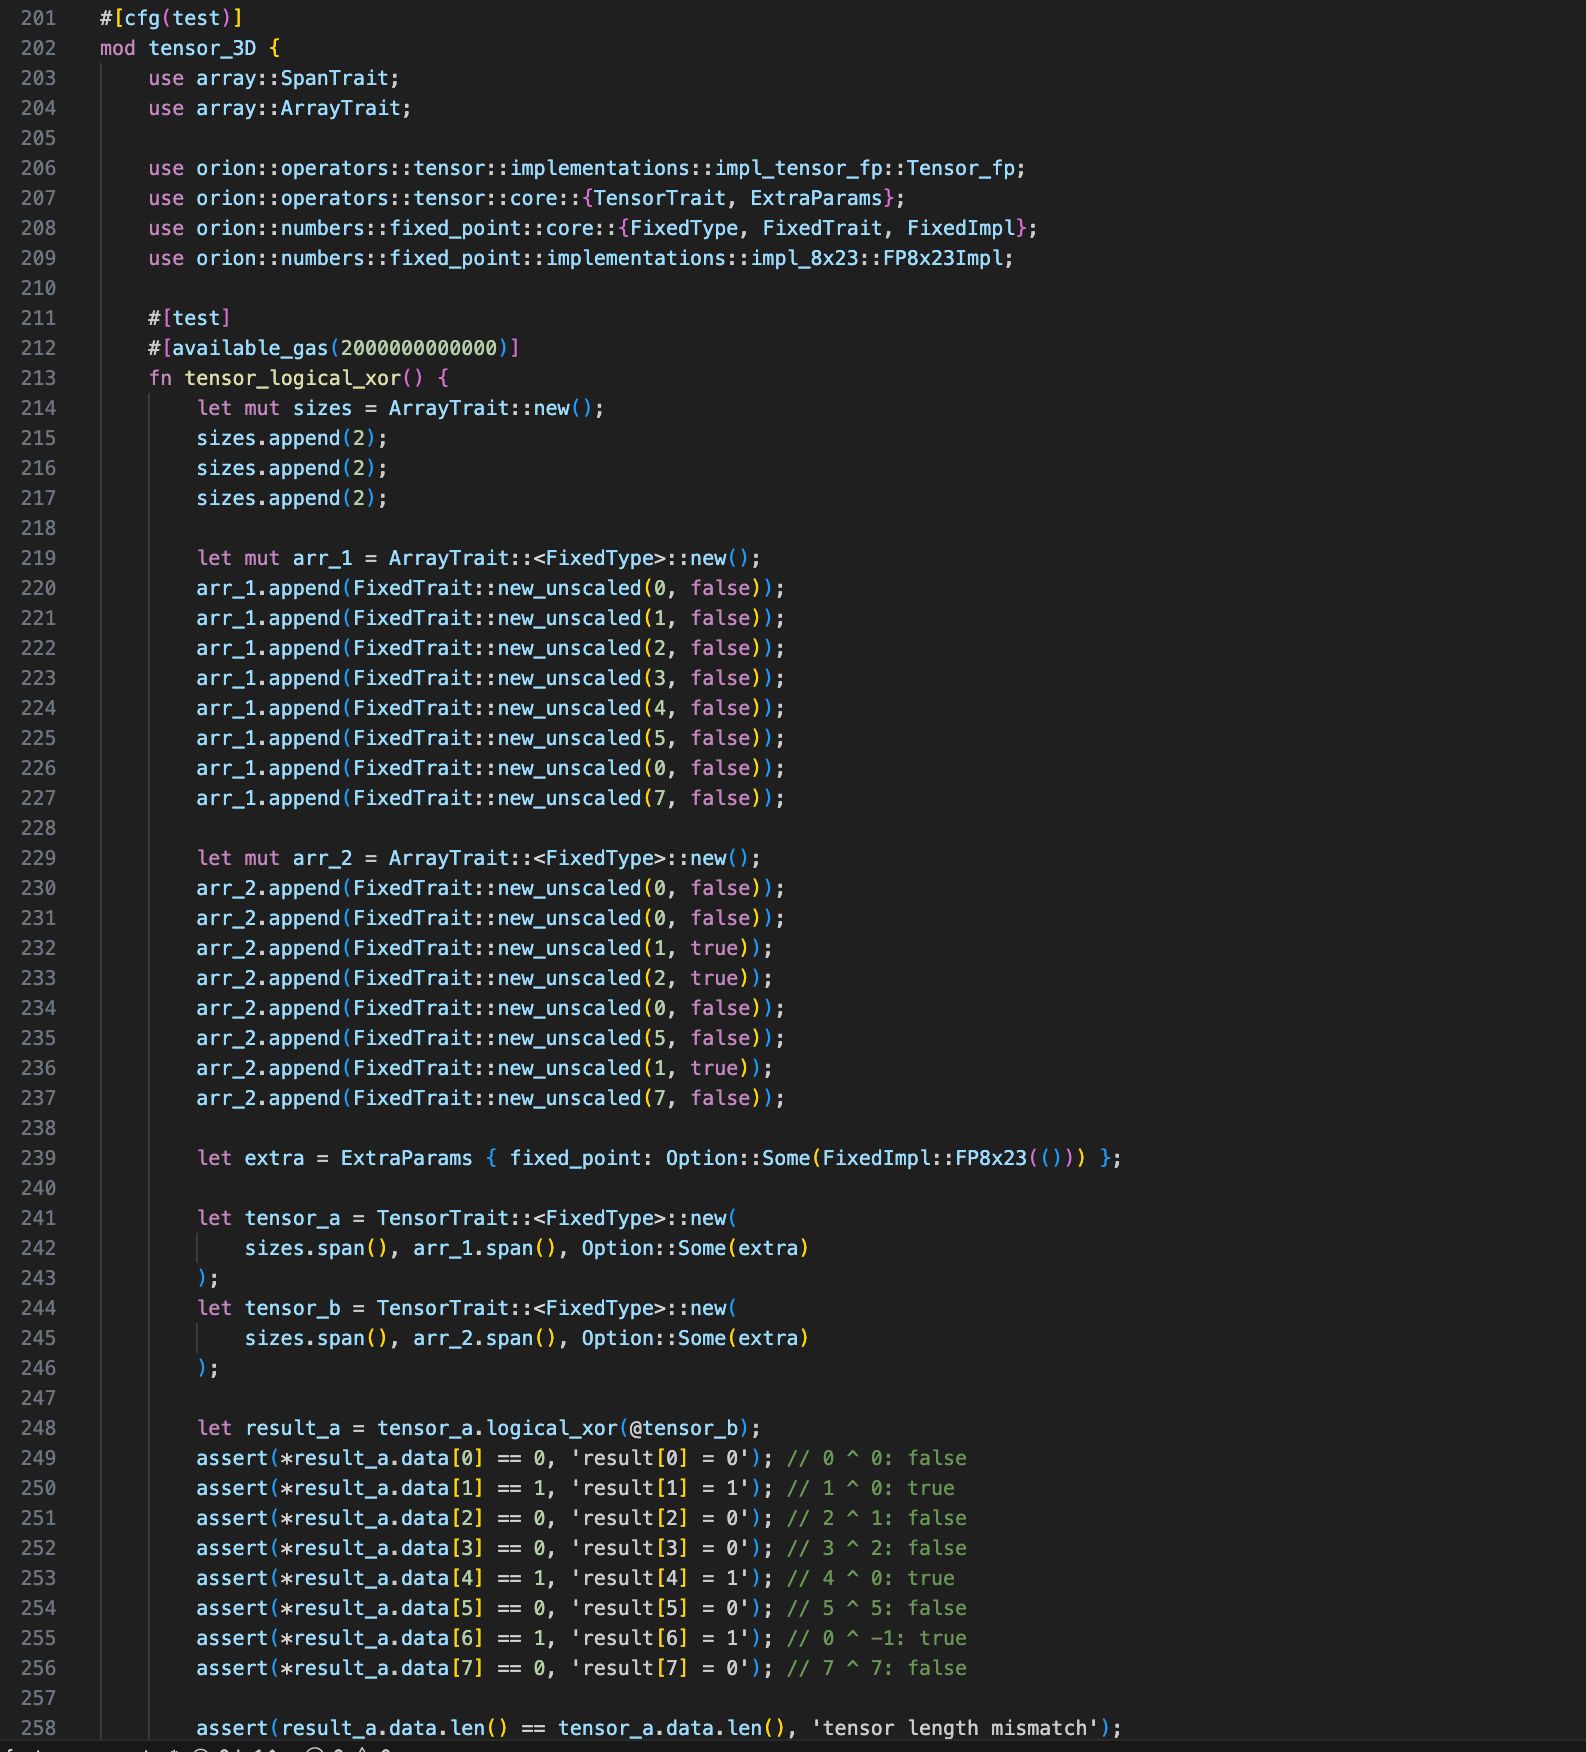
Task: Click line number 237 in the gutter
Action: (x=38, y=1098)
